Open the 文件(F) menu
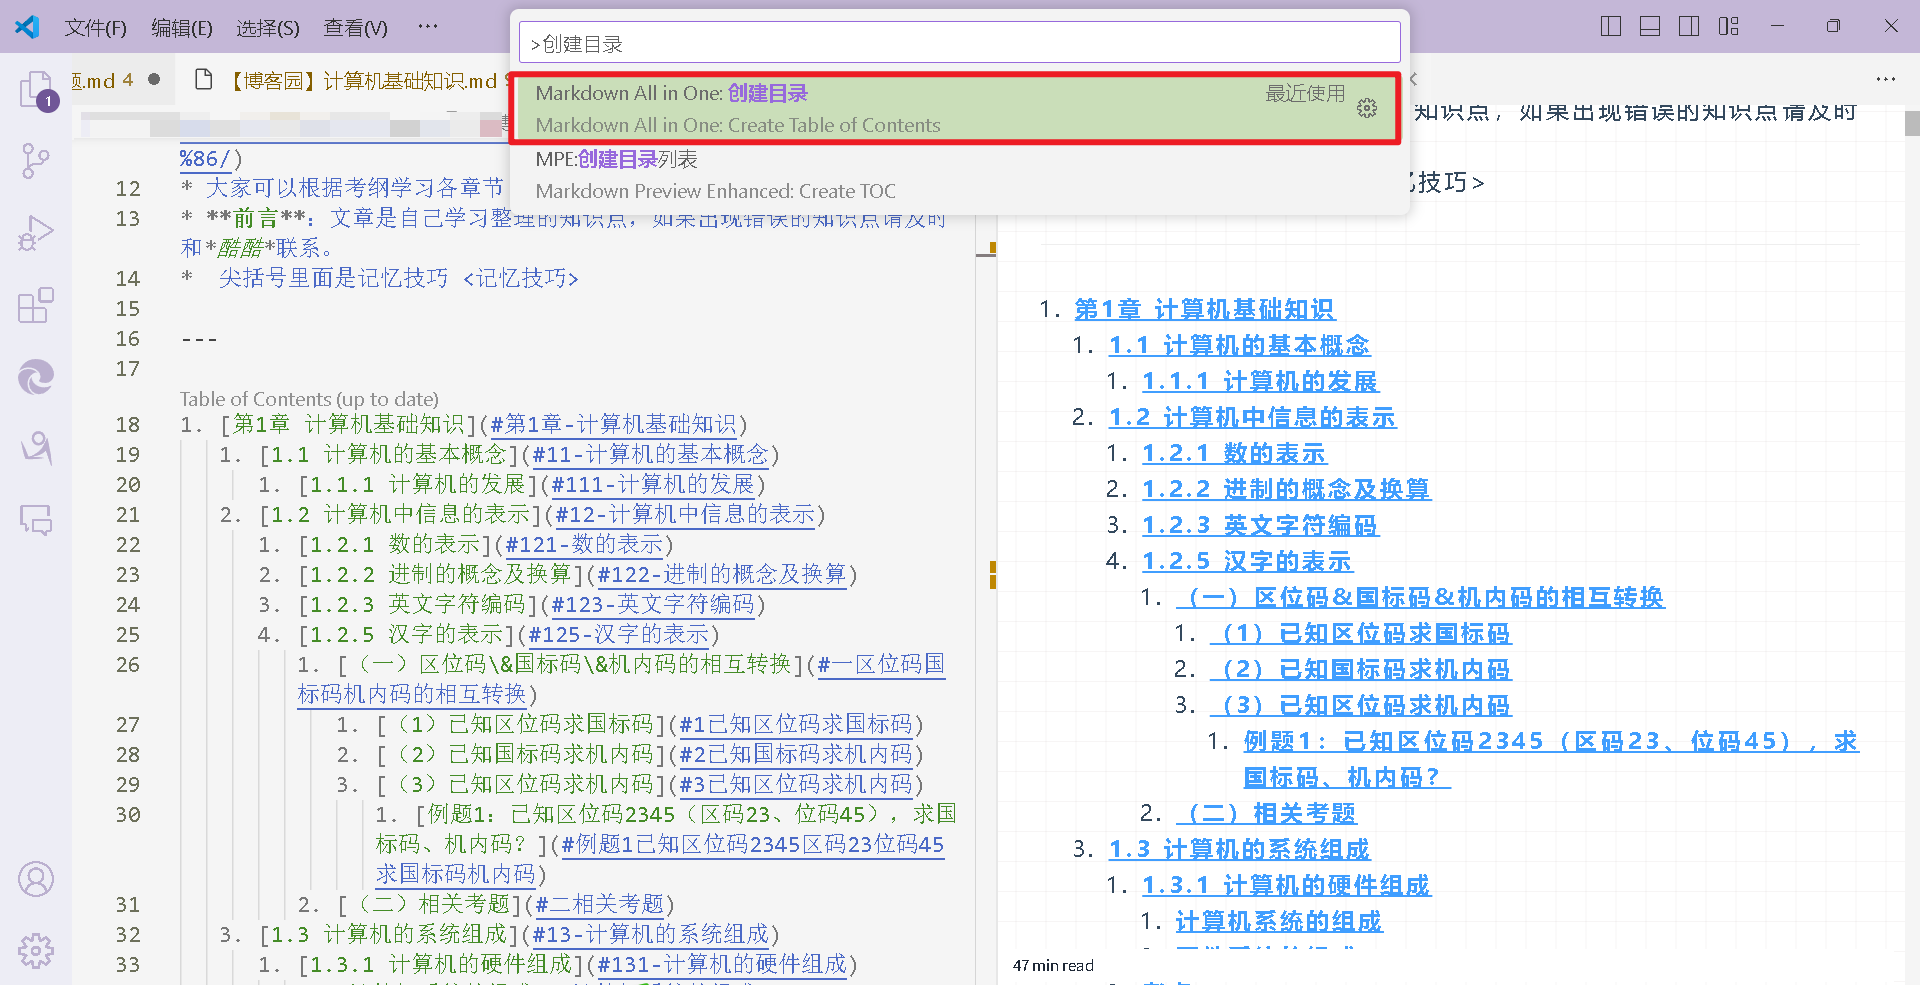Image resolution: width=1920 pixels, height=985 pixels. coord(95,28)
